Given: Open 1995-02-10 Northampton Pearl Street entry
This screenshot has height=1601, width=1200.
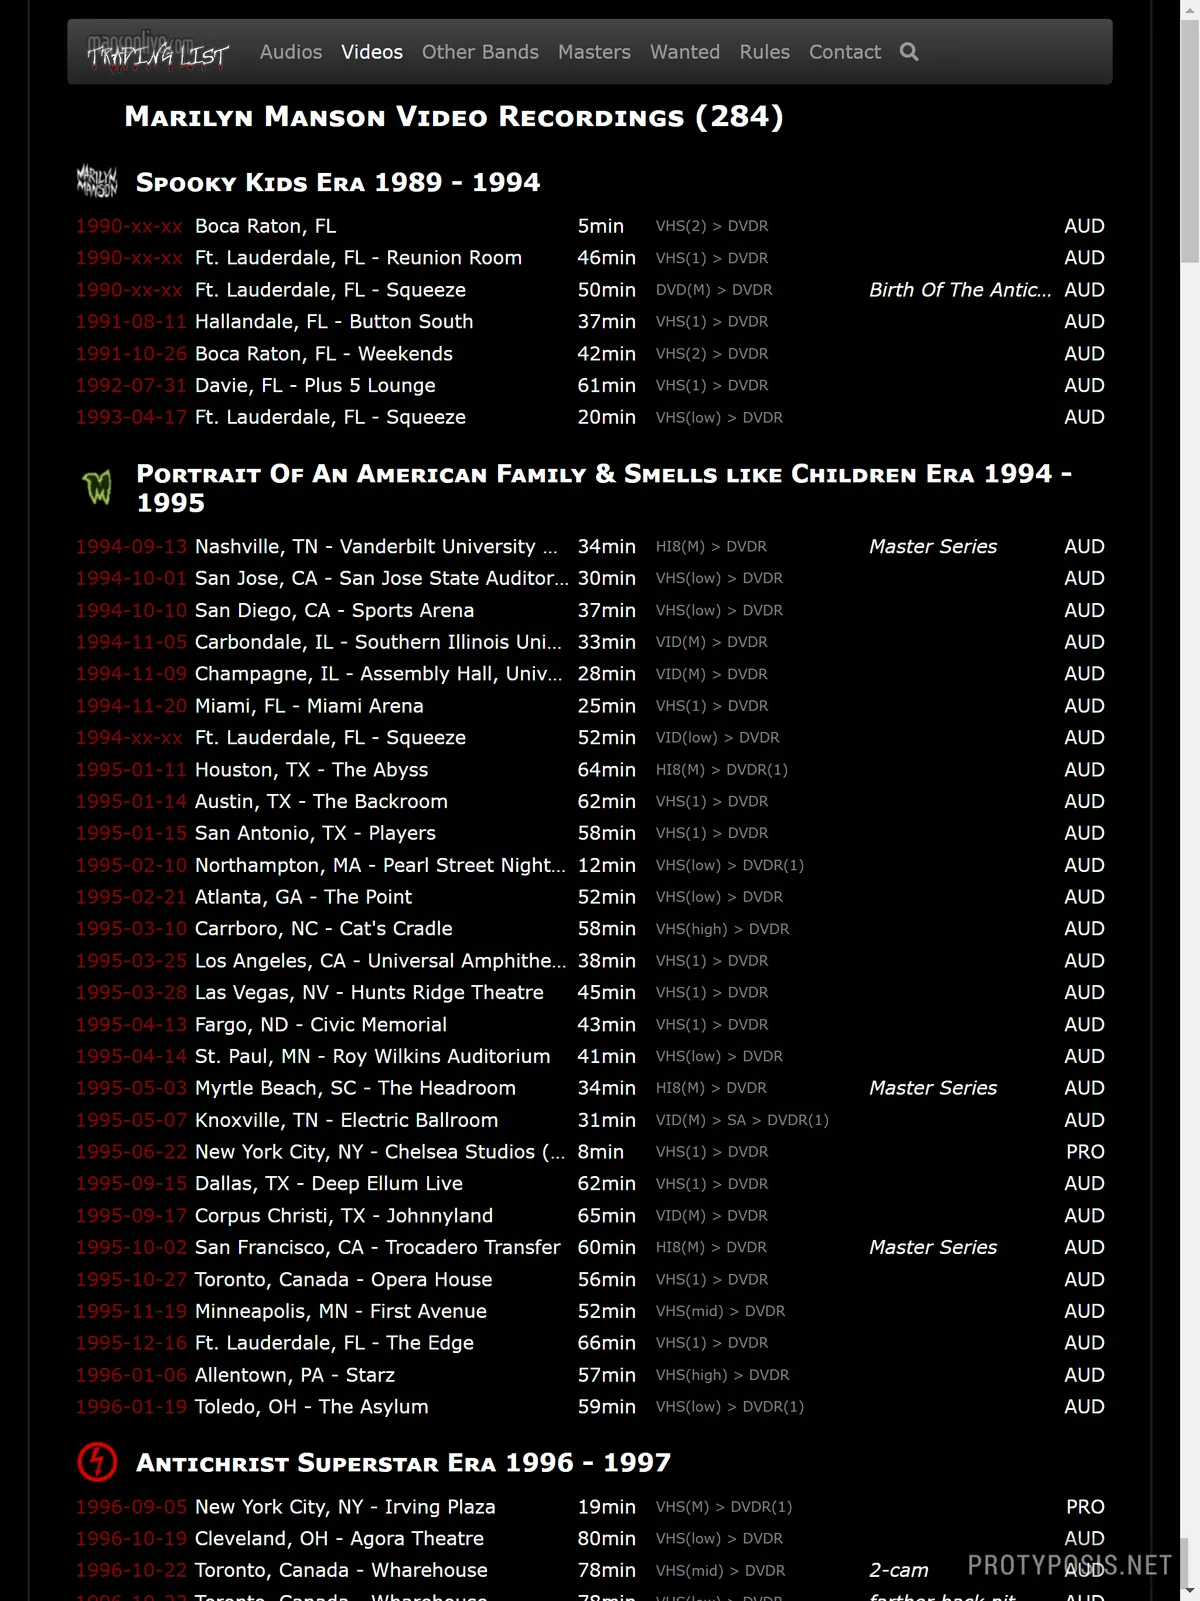Looking at the screenshot, I should (590, 865).
